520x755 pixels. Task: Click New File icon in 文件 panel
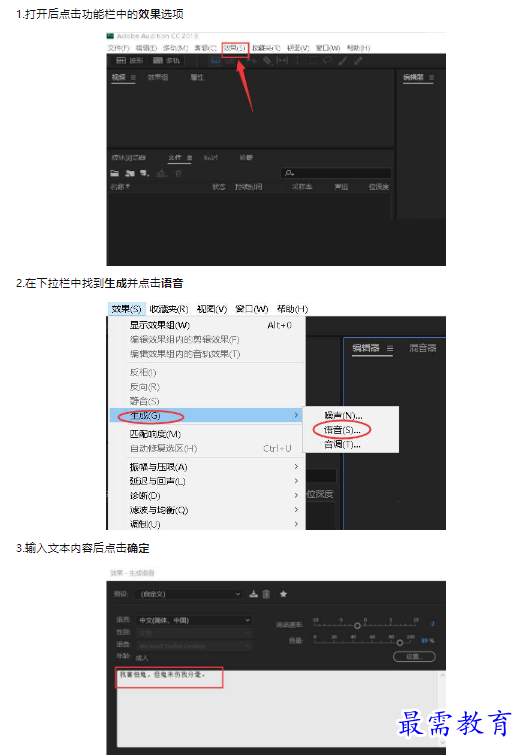coord(144,173)
